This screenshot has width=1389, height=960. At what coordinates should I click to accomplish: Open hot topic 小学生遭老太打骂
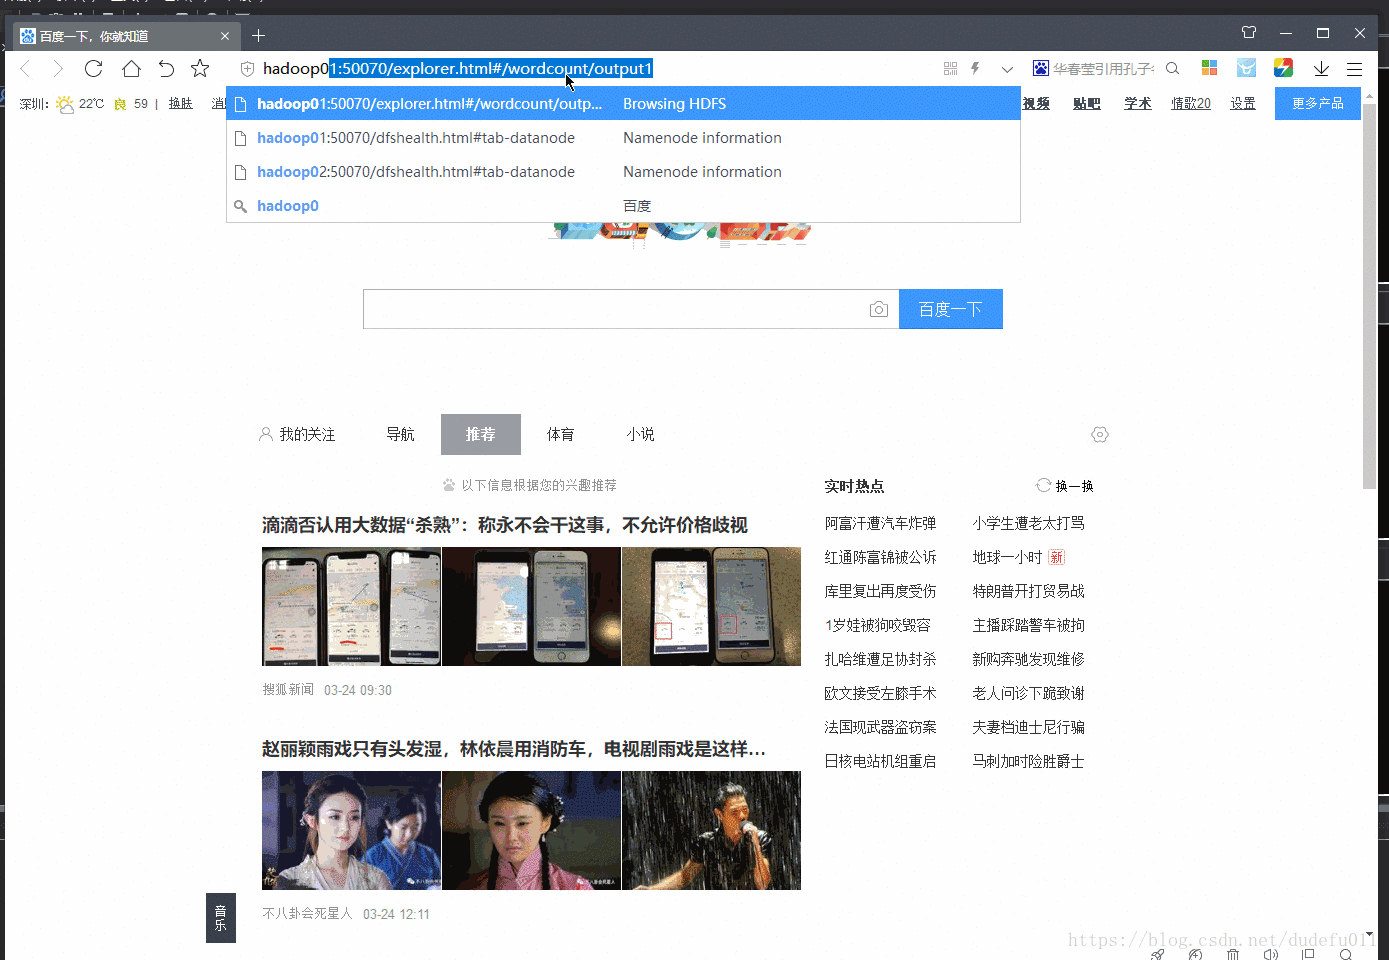coord(1028,523)
